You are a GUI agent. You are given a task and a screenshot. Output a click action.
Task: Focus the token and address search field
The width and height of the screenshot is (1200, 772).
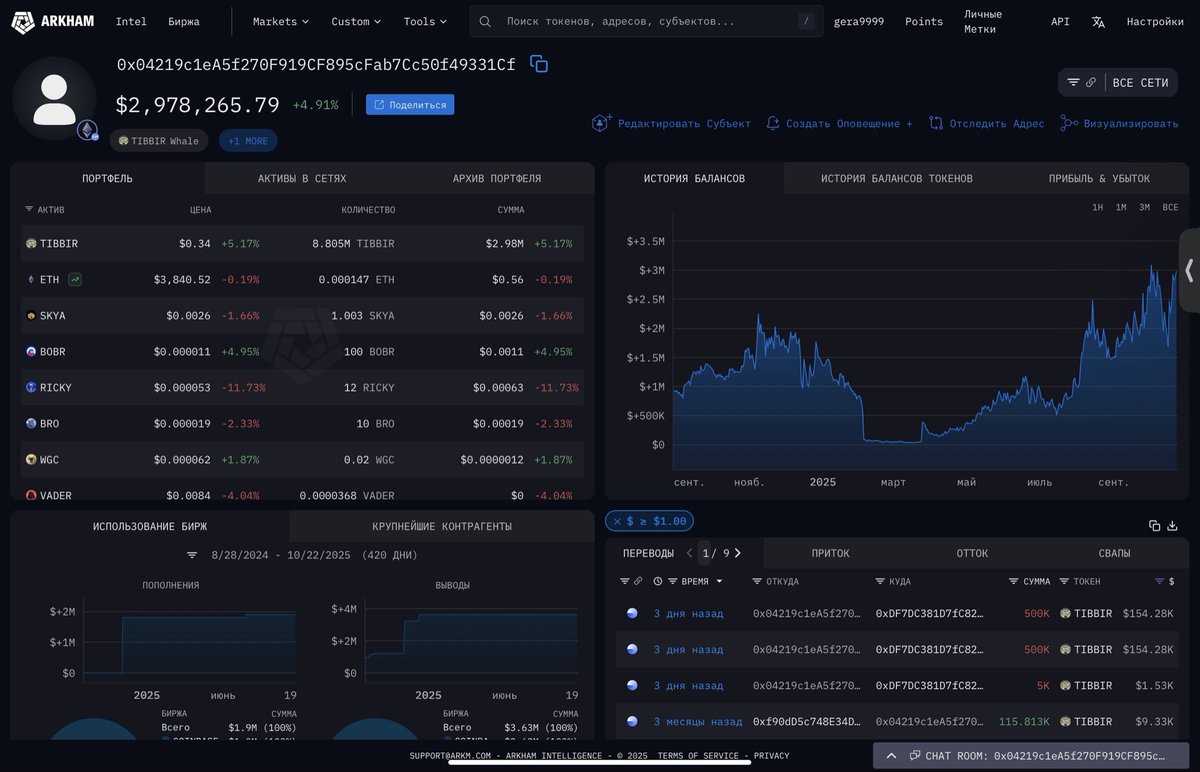click(x=647, y=21)
